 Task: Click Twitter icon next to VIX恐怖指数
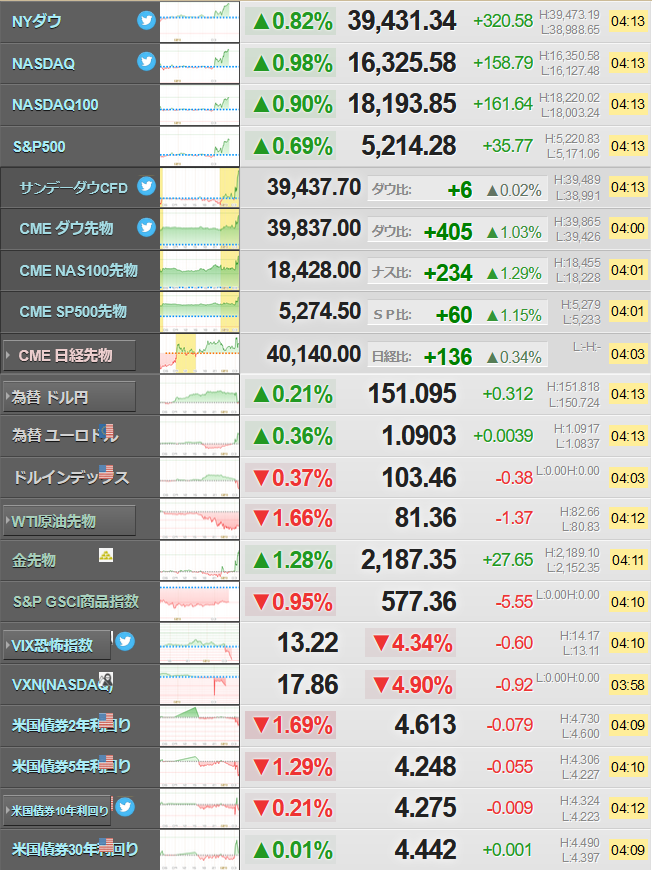(x=125, y=641)
